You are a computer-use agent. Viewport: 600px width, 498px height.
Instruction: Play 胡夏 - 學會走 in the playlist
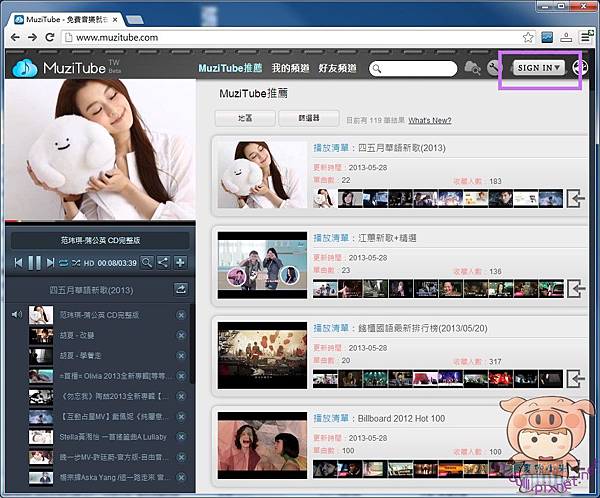pyautogui.click(x=80, y=356)
